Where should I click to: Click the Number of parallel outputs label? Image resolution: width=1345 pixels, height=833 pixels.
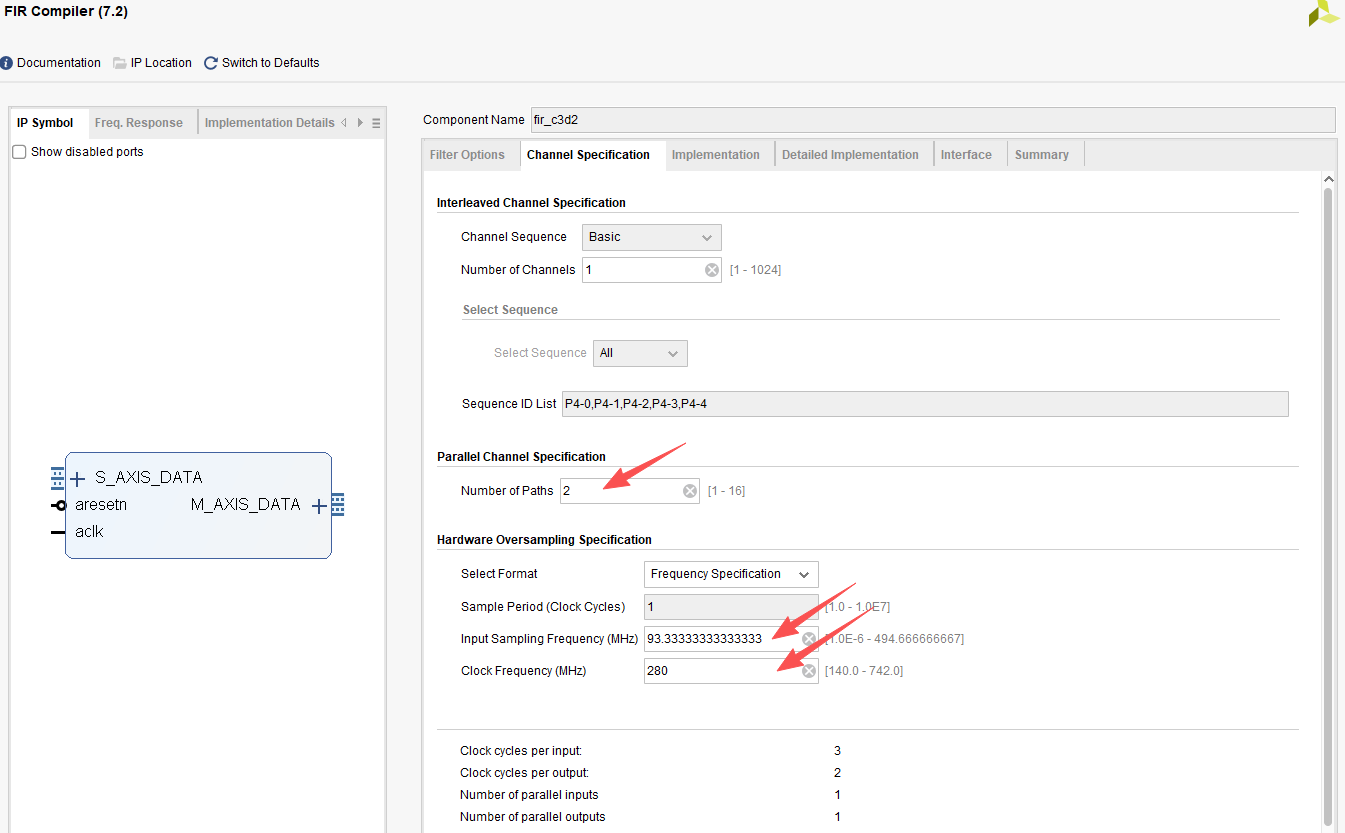[x=533, y=817]
